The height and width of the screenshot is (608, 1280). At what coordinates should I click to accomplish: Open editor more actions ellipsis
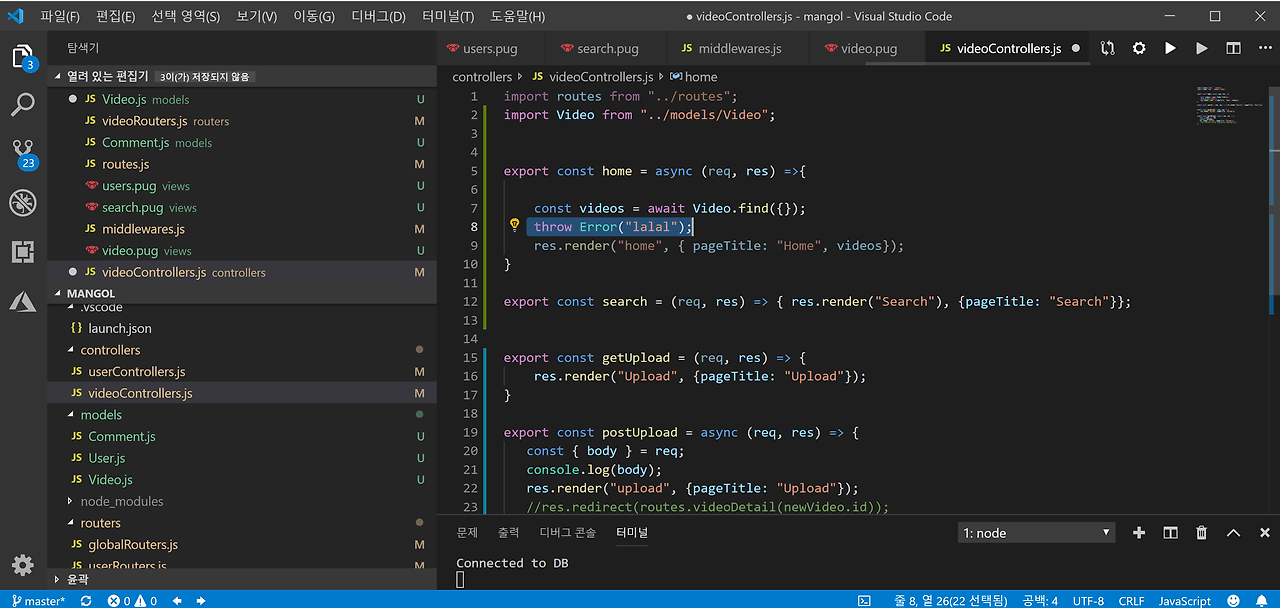pos(1264,48)
